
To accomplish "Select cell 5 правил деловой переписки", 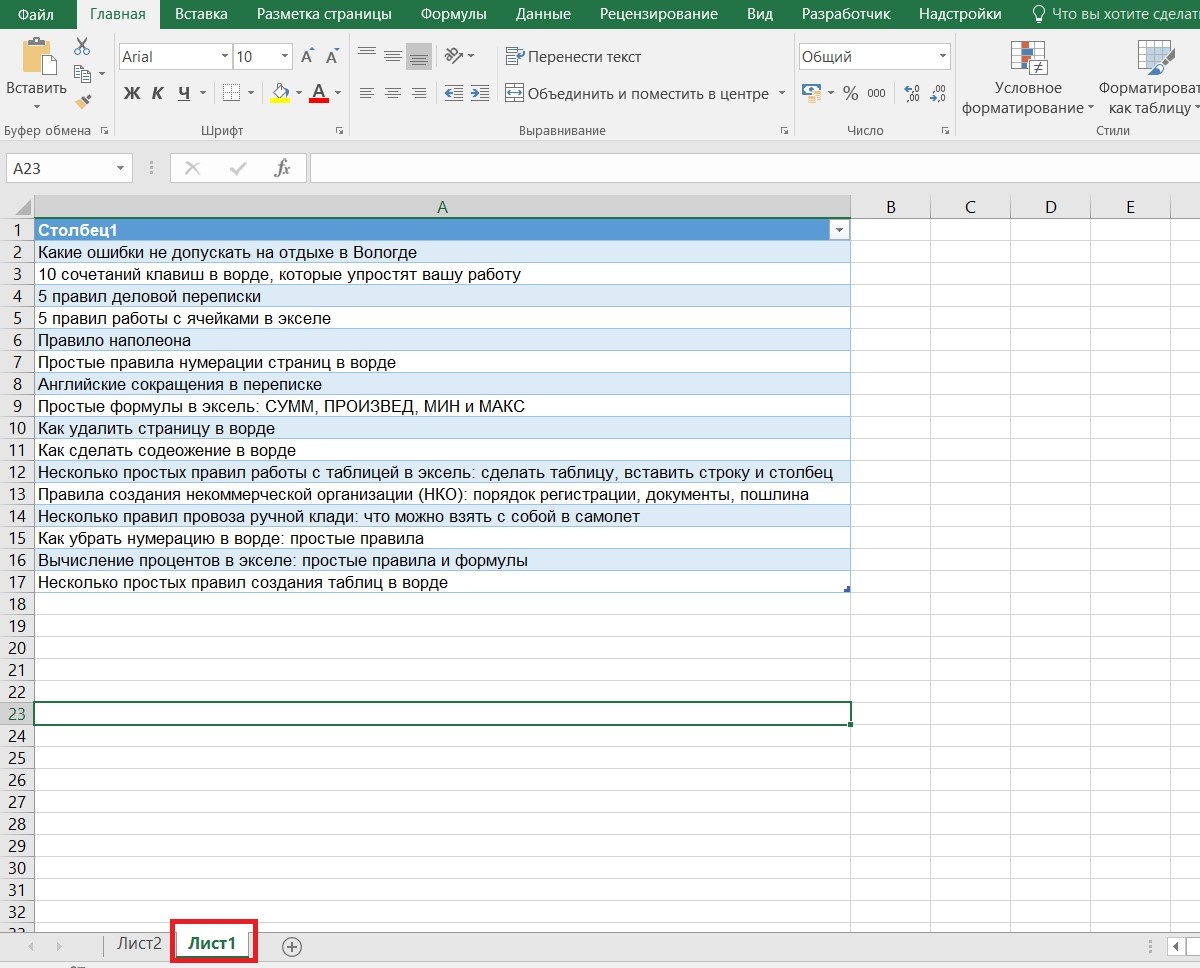I will pyautogui.click(x=442, y=296).
